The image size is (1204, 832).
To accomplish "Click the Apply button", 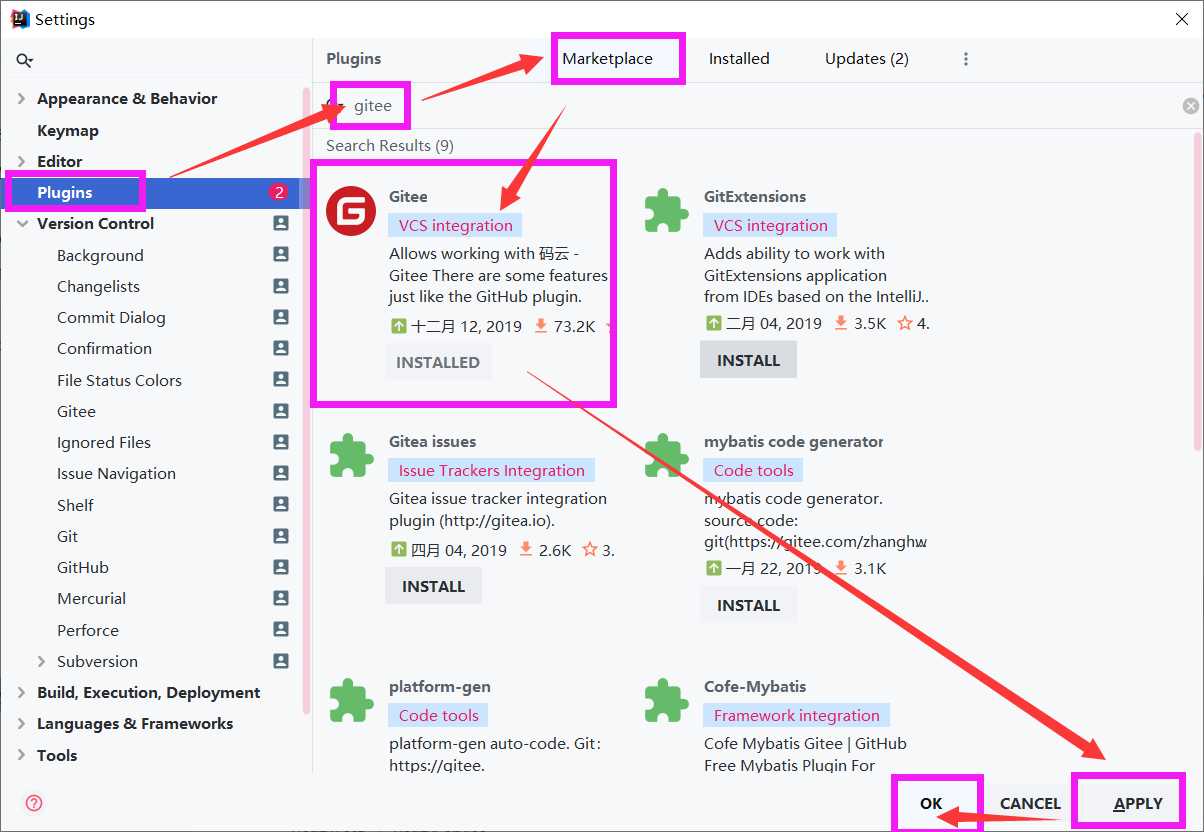I will click(x=1138, y=803).
